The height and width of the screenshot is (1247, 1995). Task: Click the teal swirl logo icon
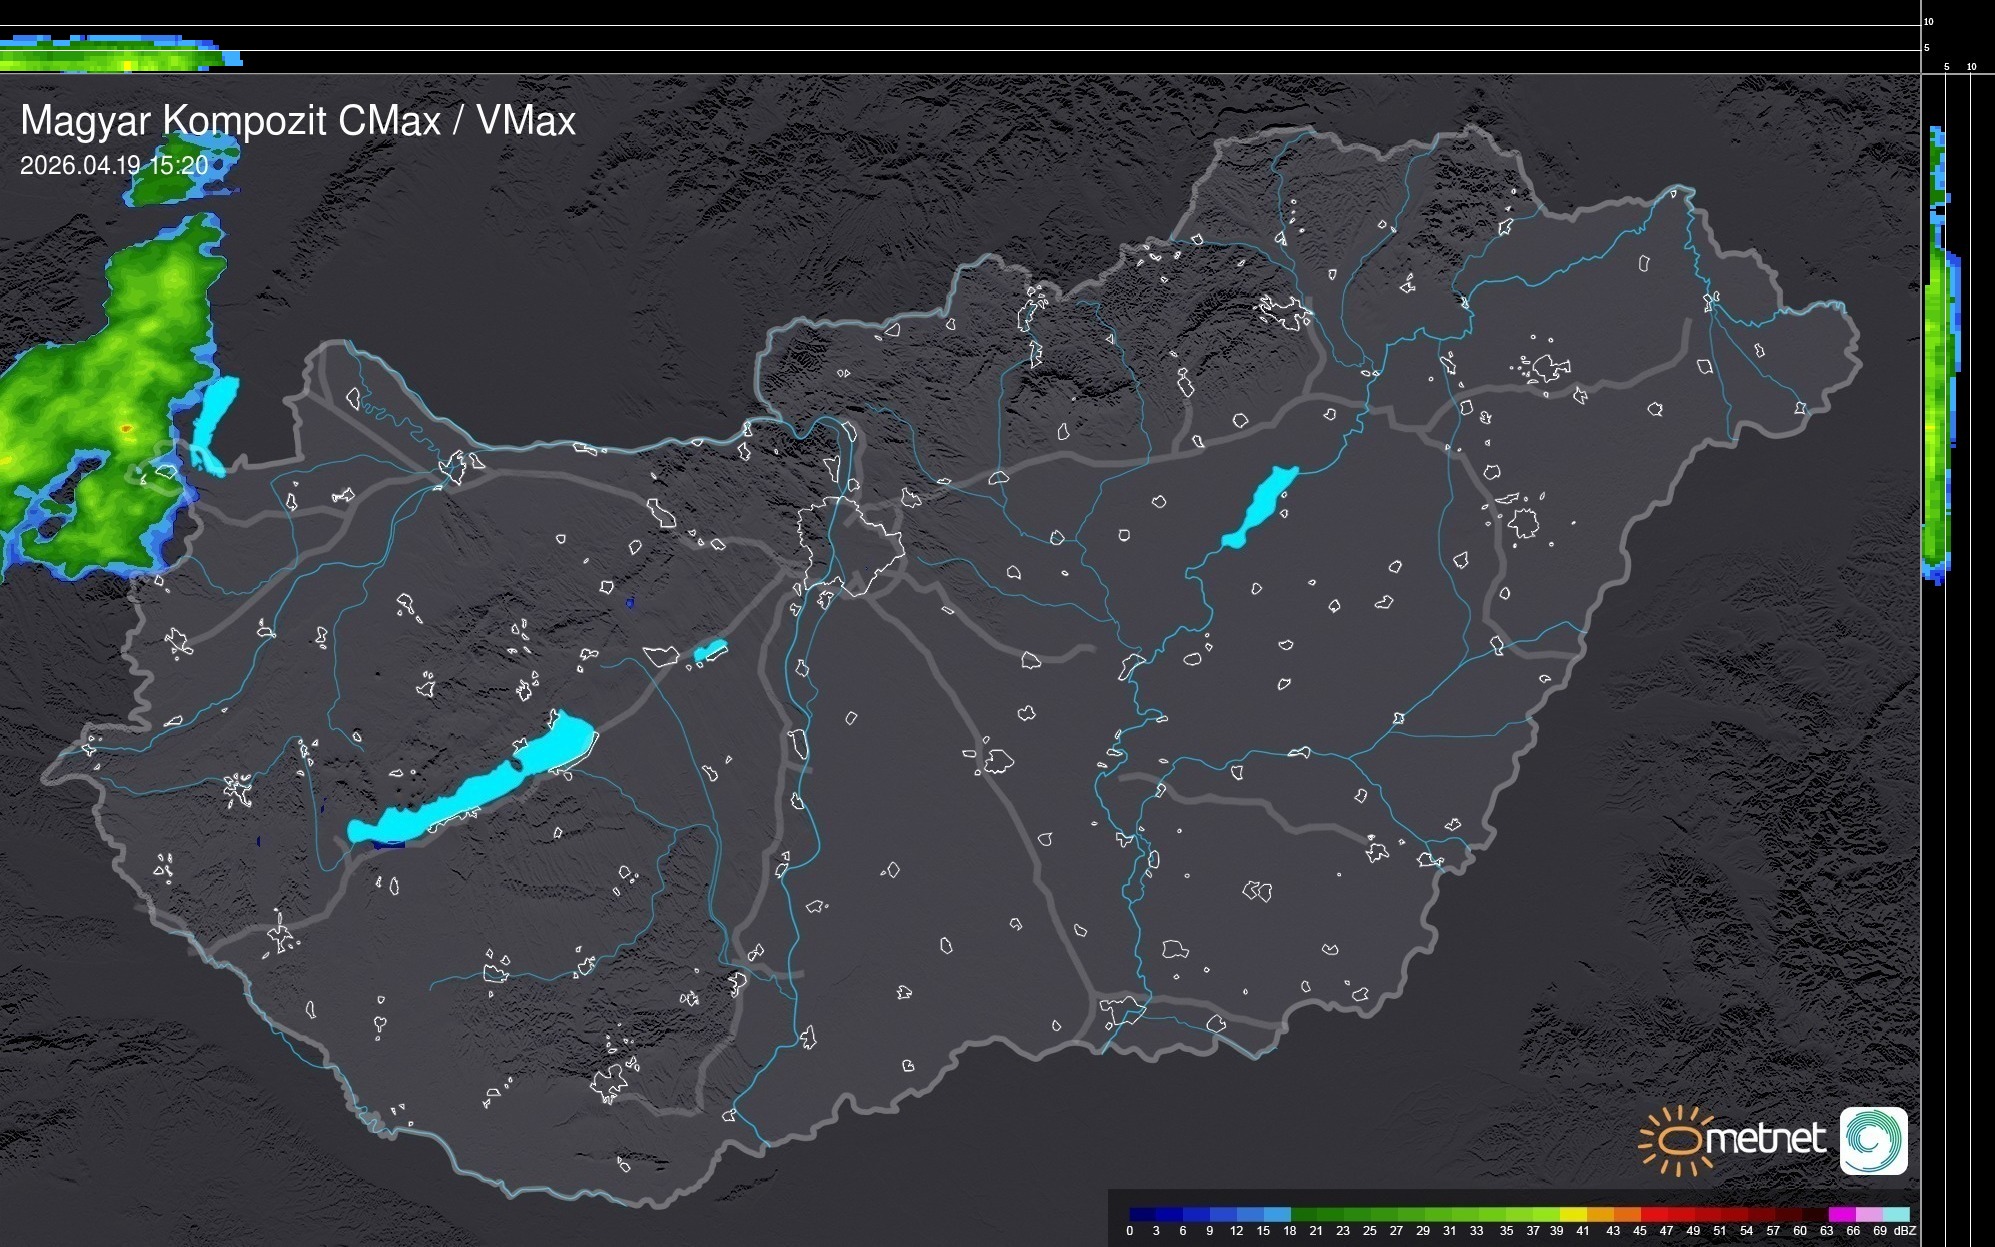(x=1873, y=1140)
